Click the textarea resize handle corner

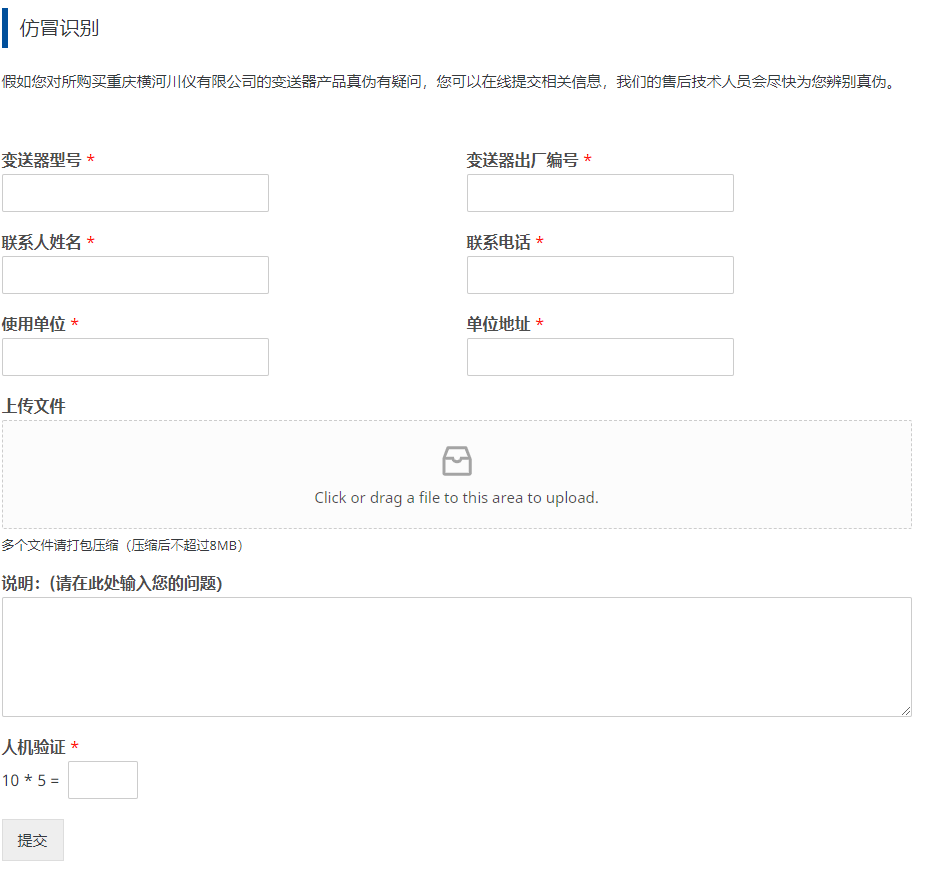click(x=906, y=711)
